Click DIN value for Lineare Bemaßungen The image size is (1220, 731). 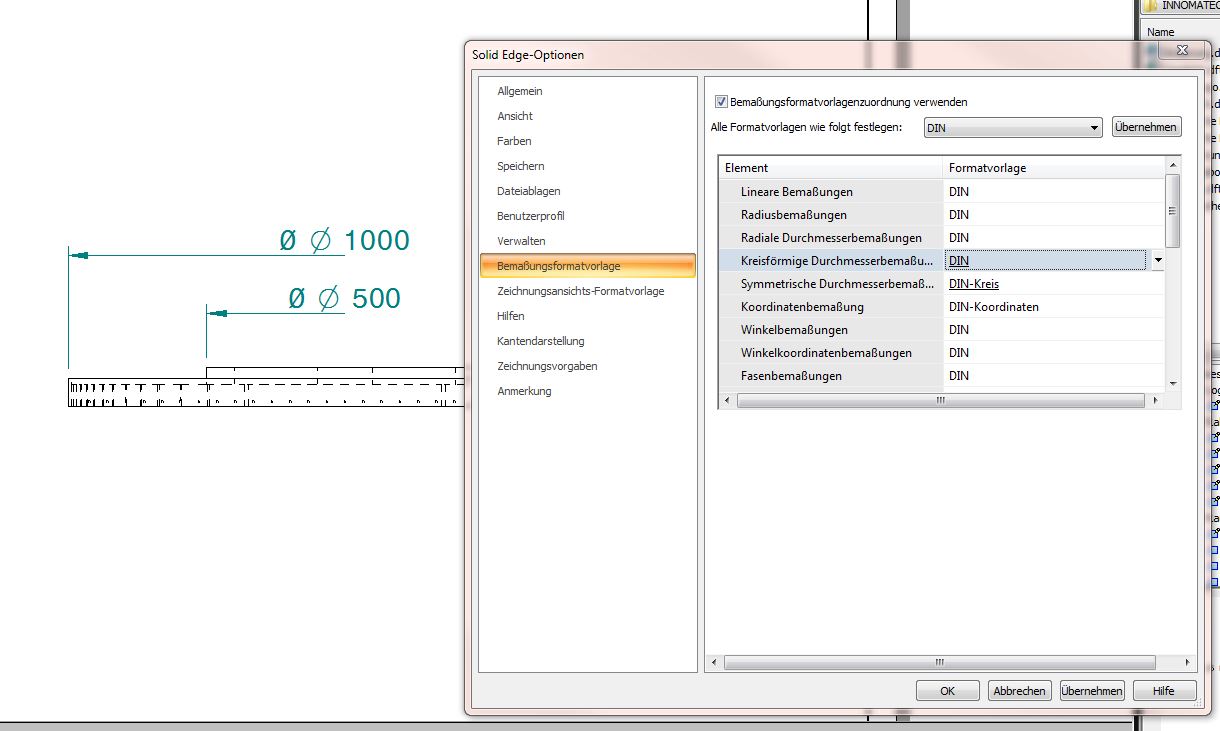pos(959,191)
